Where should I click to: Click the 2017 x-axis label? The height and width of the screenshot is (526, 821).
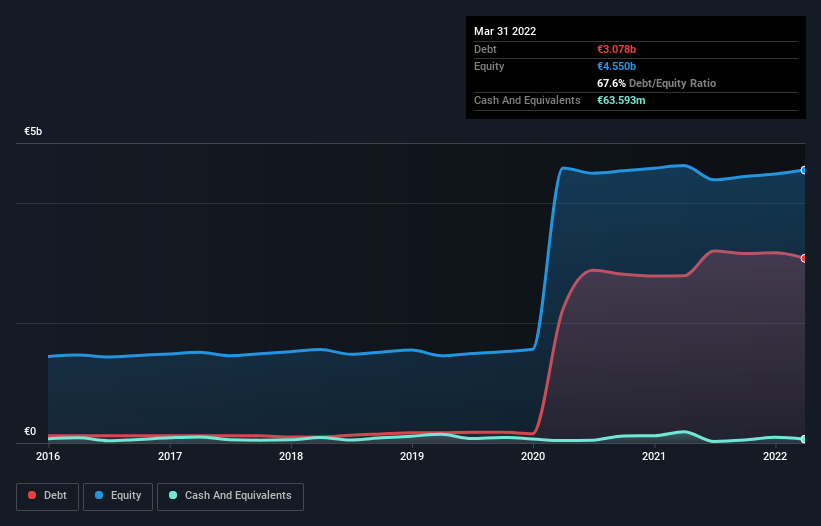(170, 456)
